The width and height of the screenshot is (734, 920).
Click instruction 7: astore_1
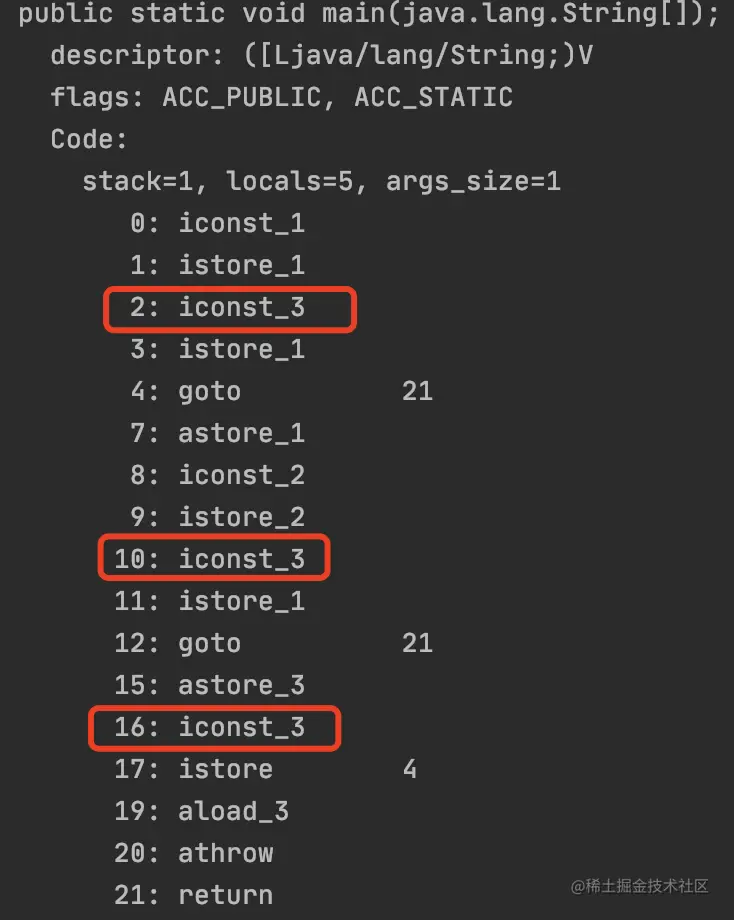(x=217, y=434)
